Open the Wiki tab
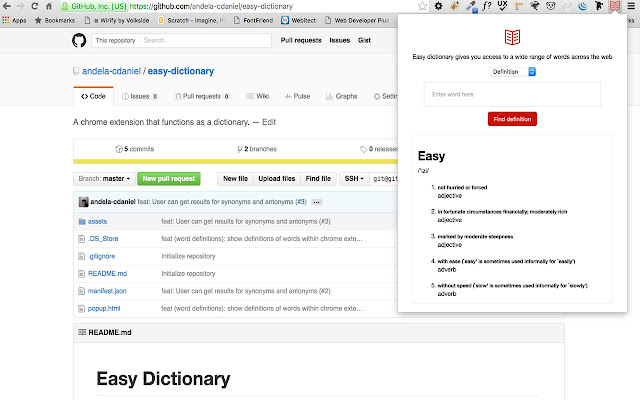The image size is (640, 400). click(258, 96)
